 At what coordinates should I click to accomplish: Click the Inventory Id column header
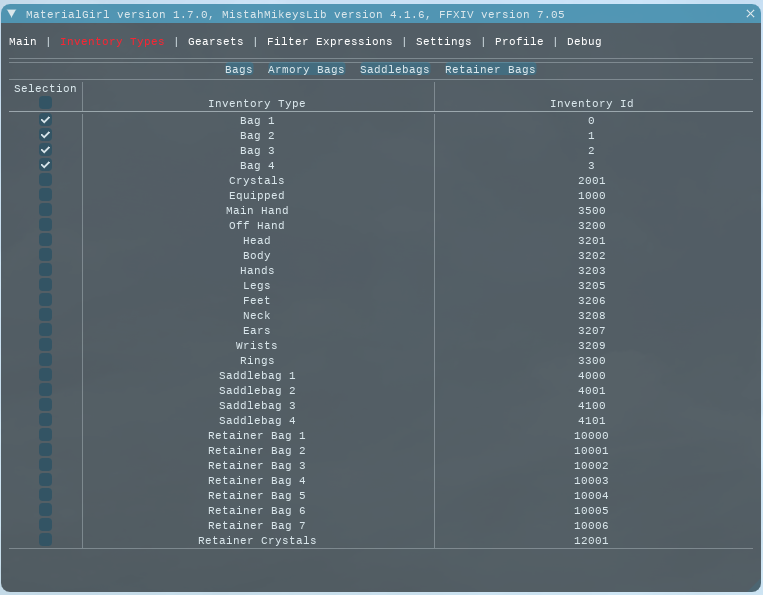pyautogui.click(x=591, y=104)
